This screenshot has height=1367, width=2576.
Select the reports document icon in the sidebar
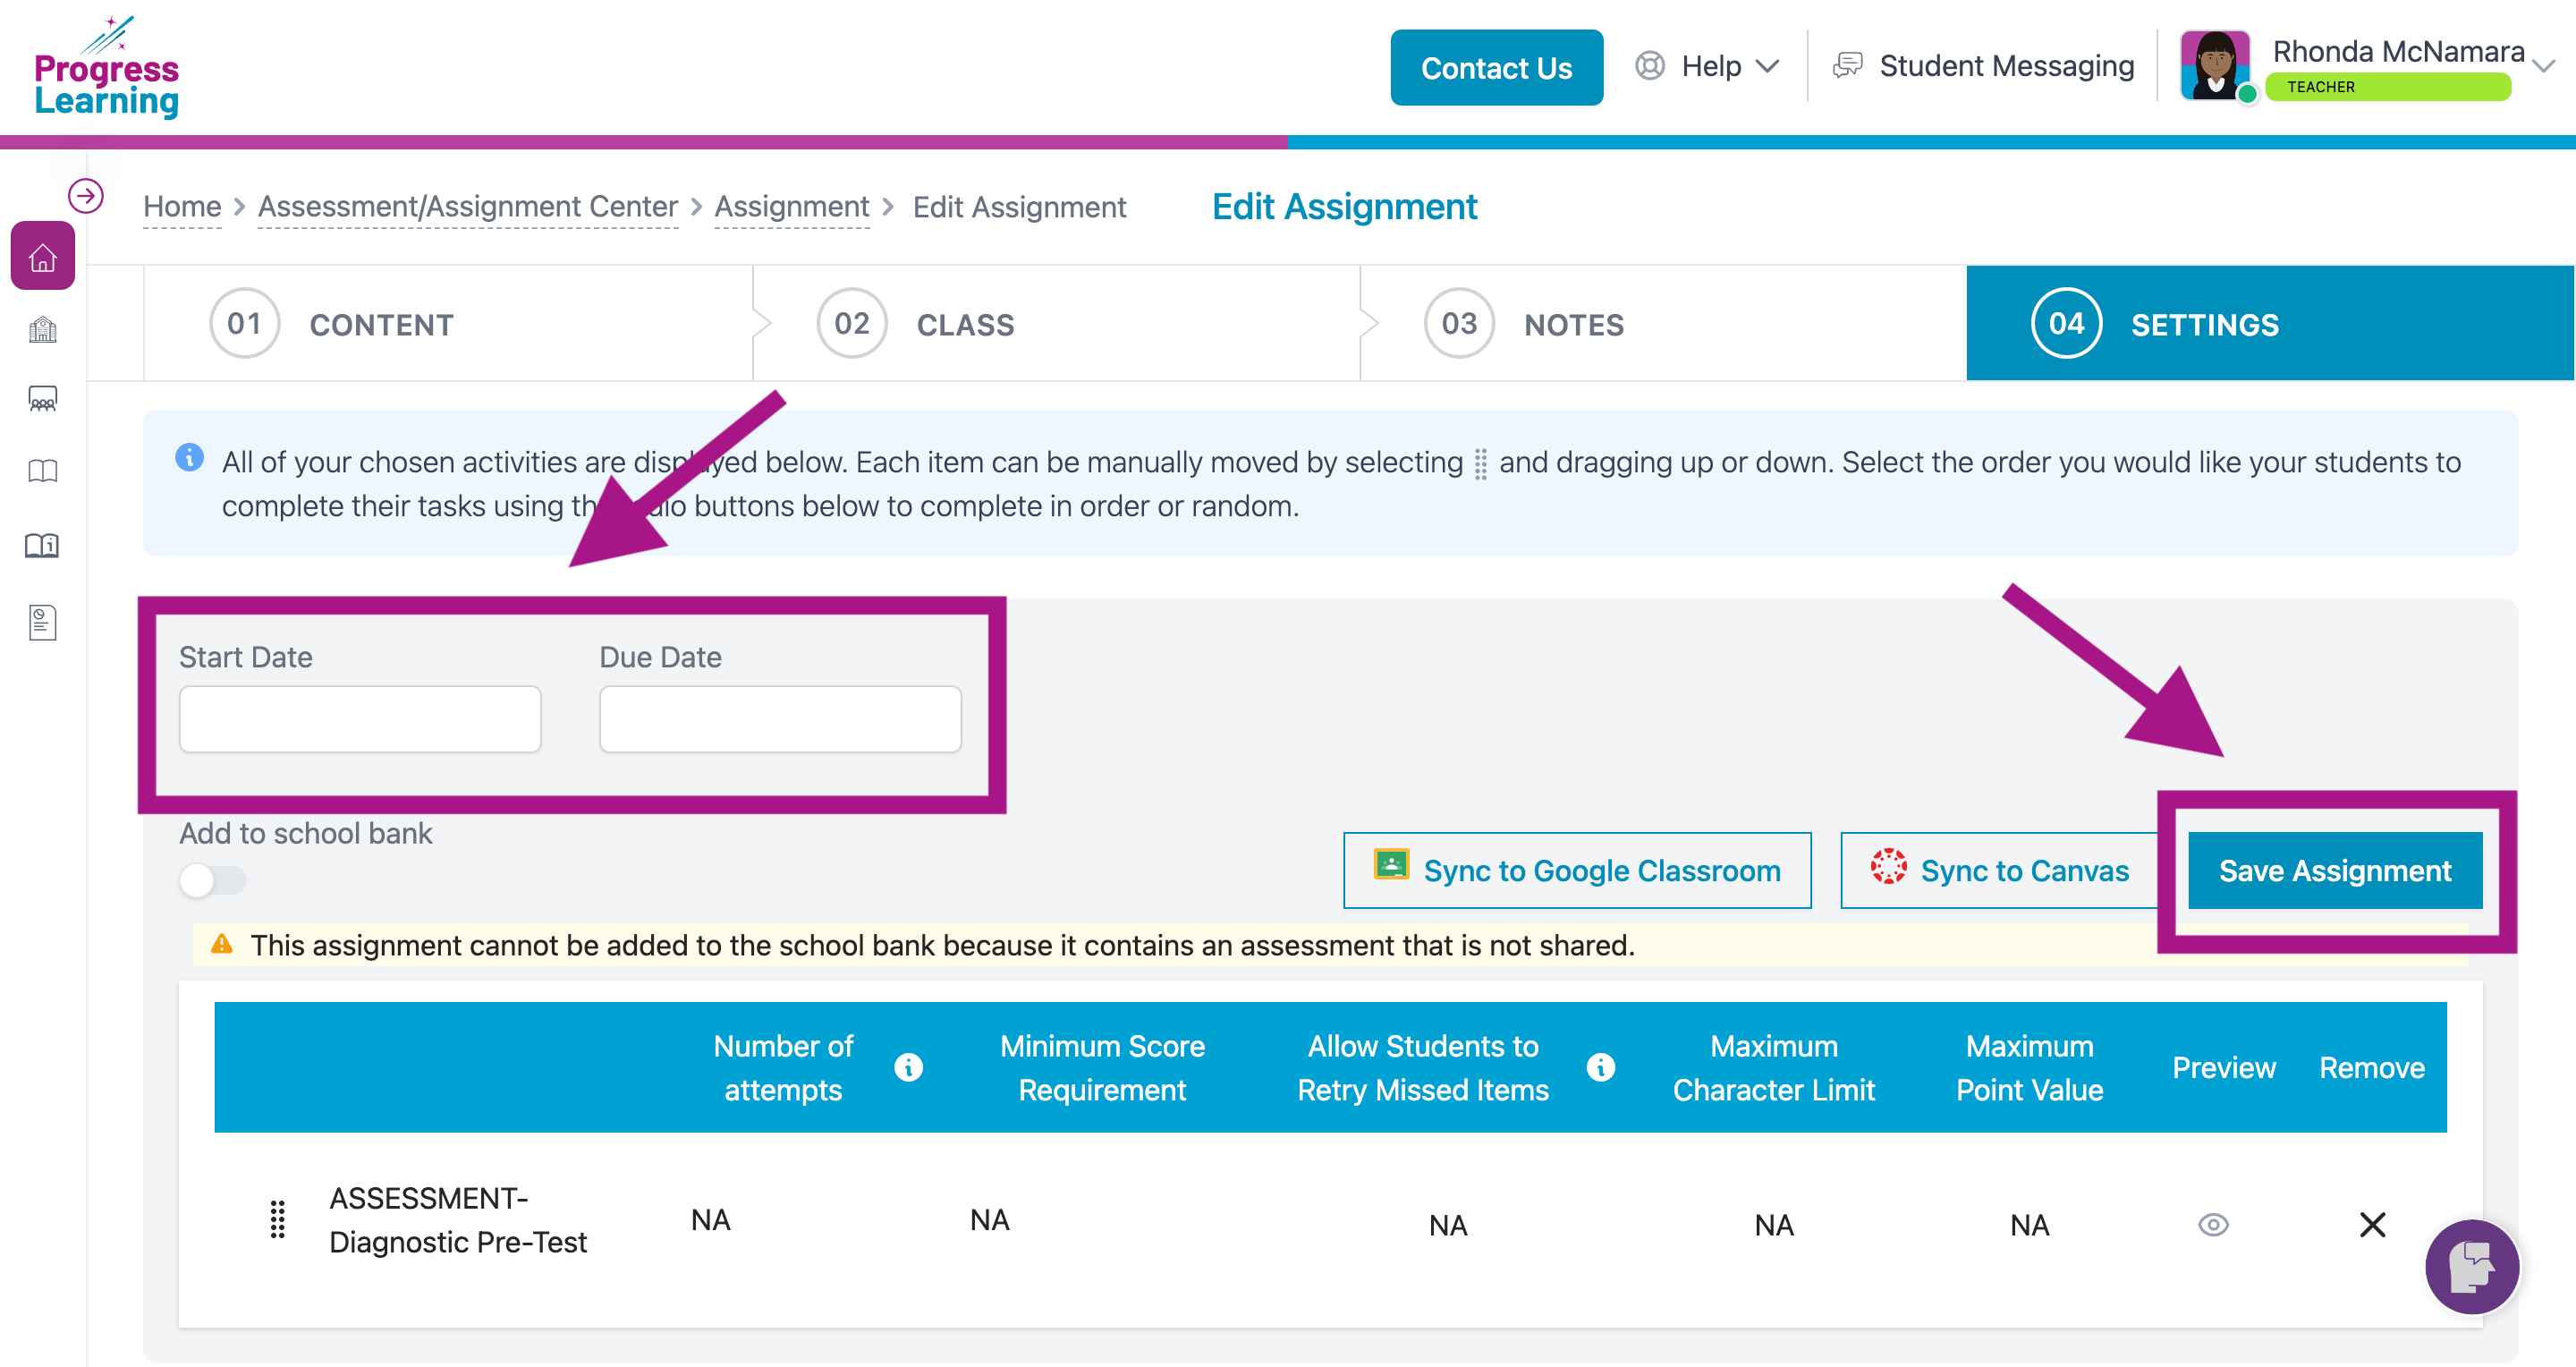(x=42, y=622)
